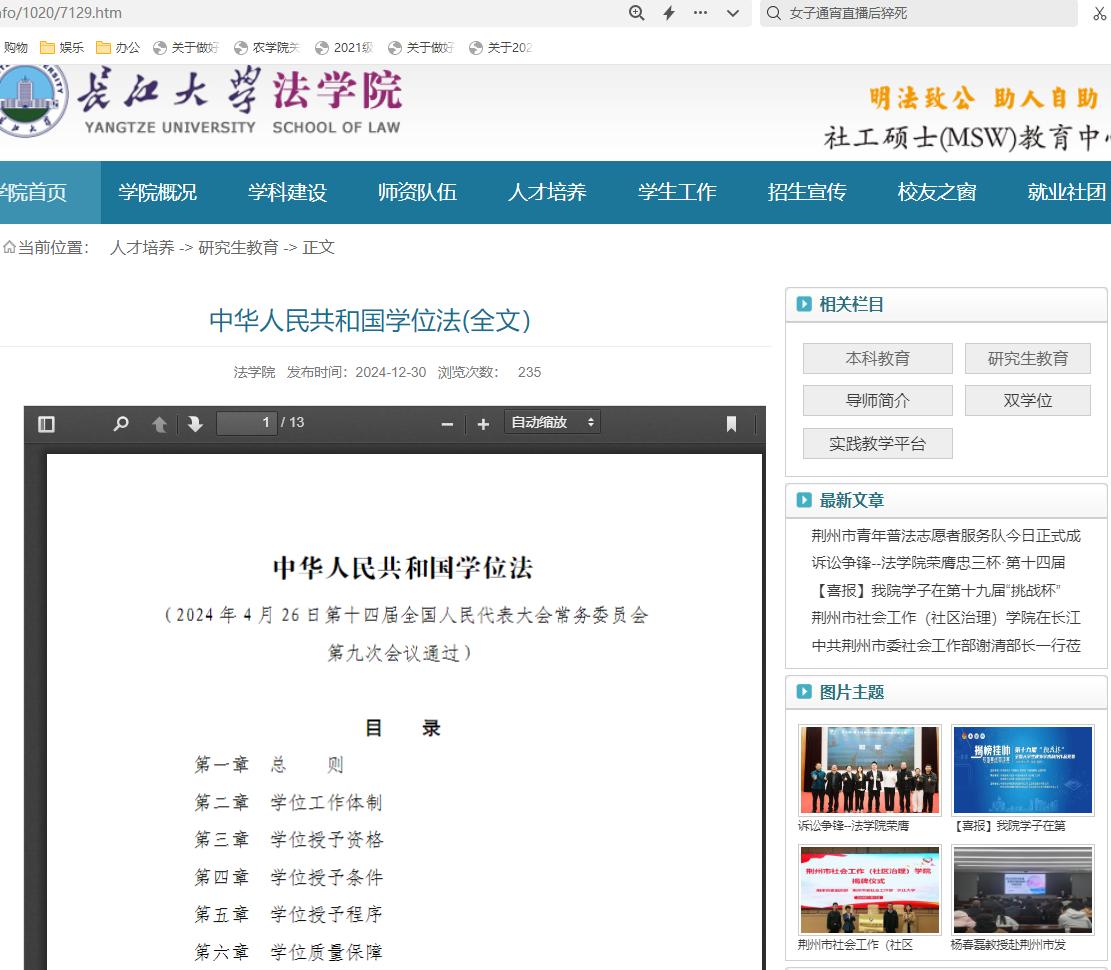Click the PDF bookmark icon
The height and width of the screenshot is (970, 1111).
(x=731, y=424)
